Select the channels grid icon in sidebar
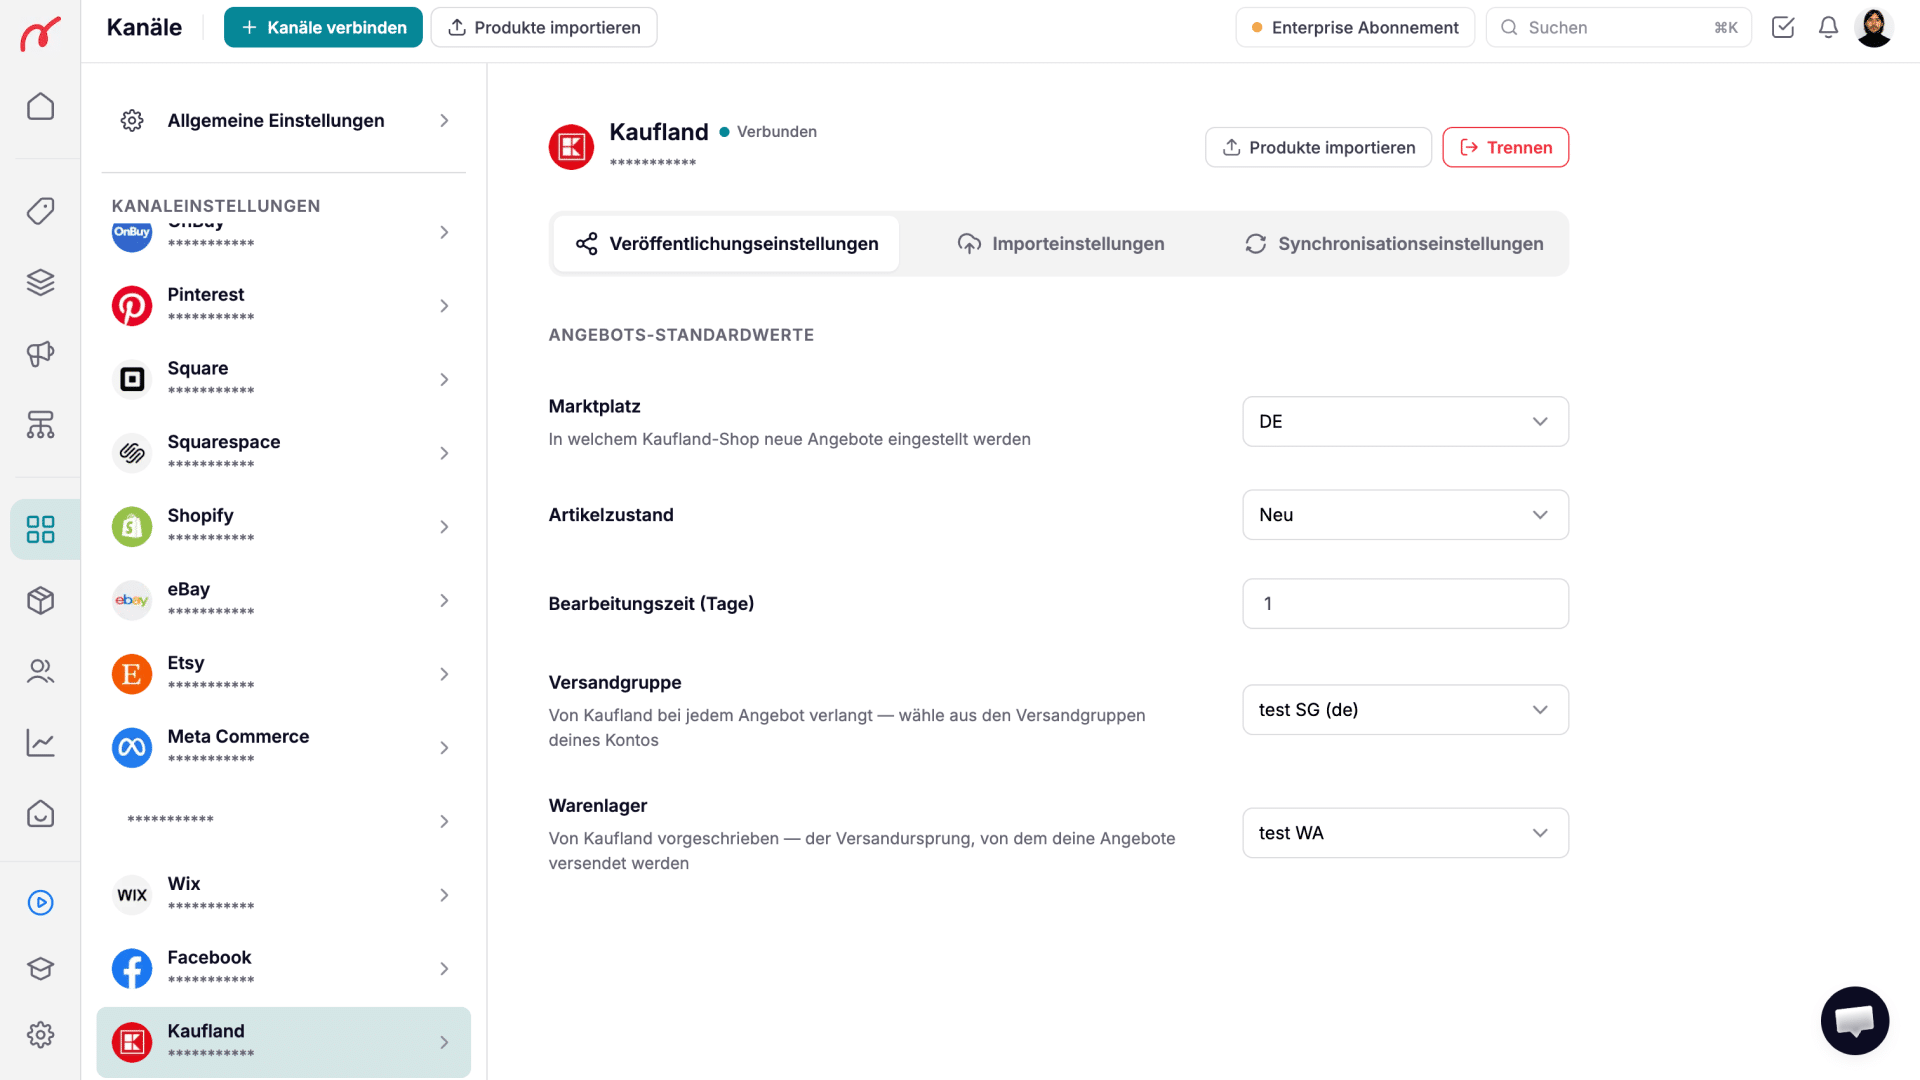Screen dimensions: 1920x1080 (40, 529)
